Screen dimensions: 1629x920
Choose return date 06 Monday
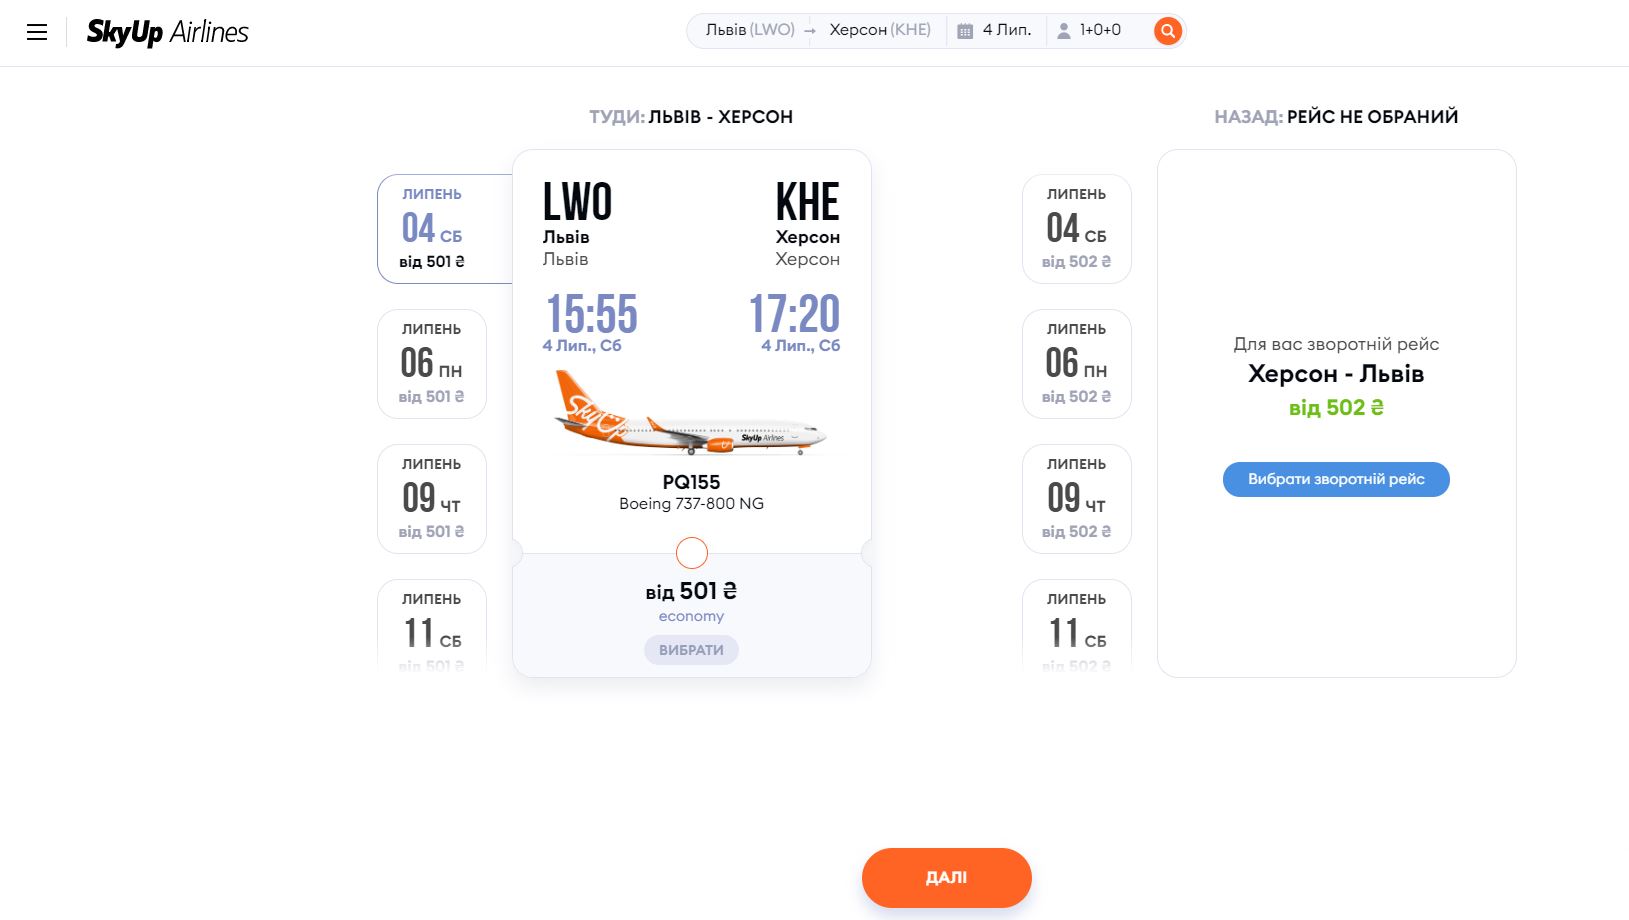coord(1076,364)
